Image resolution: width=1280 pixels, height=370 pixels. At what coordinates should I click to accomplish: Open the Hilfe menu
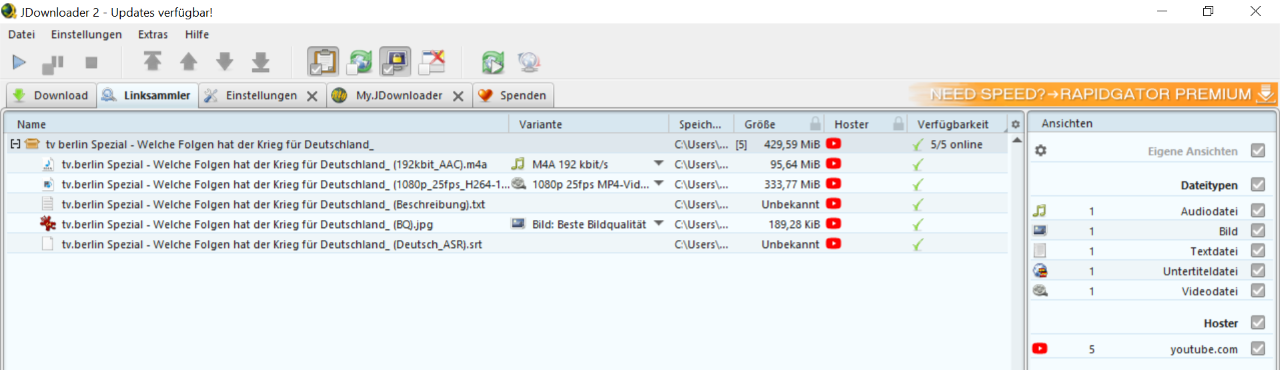pyautogui.click(x=197, y=34)
